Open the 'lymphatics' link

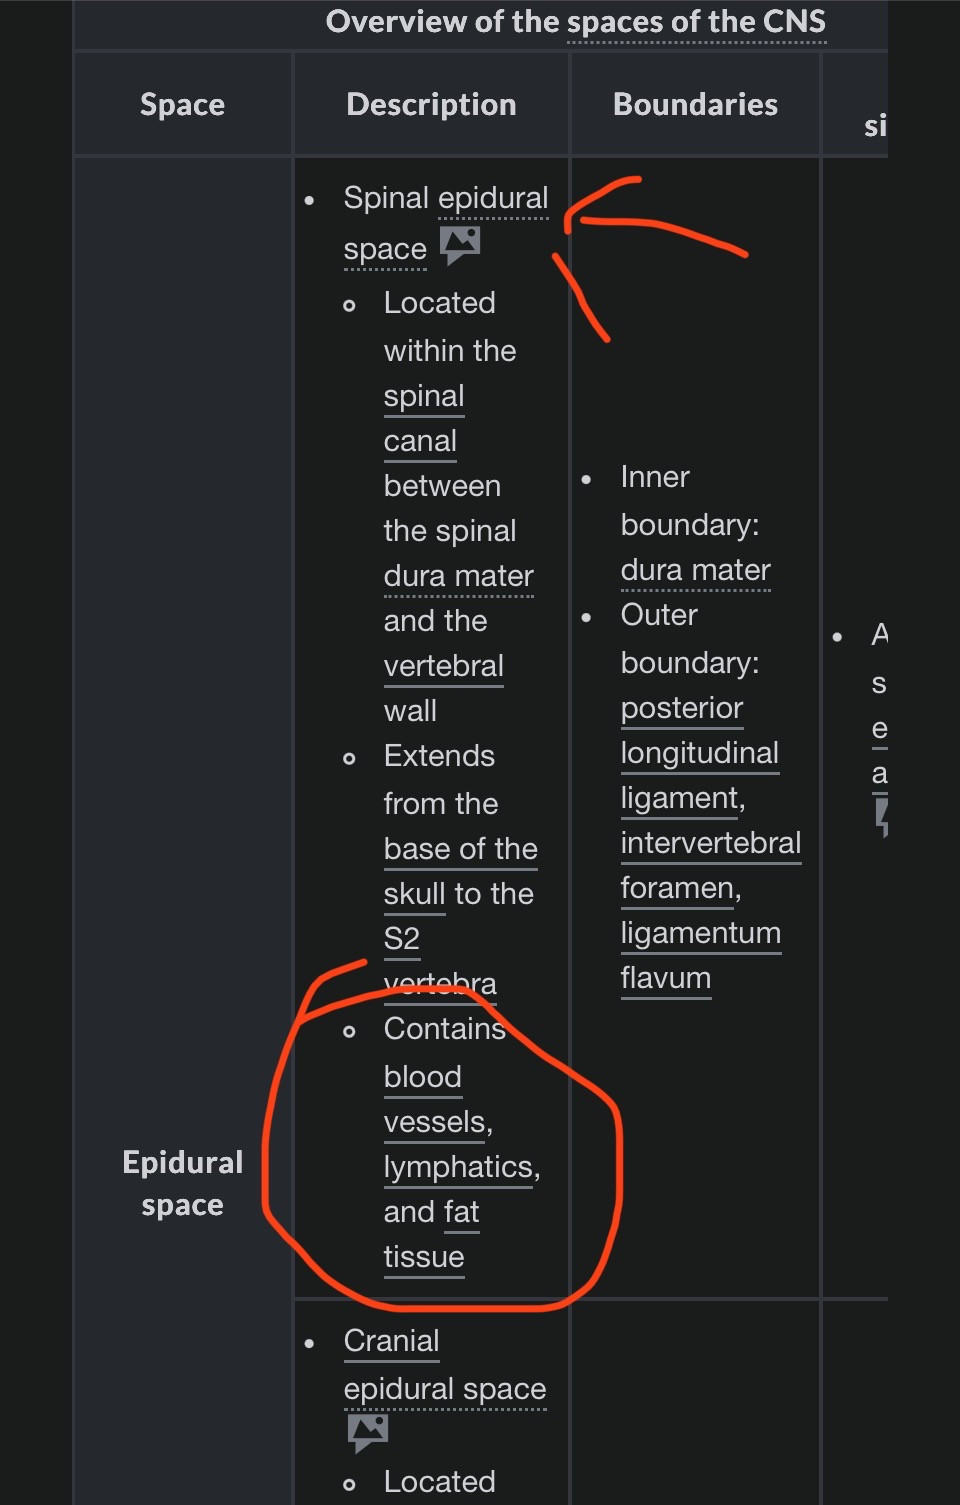[x=460, y=1167]
